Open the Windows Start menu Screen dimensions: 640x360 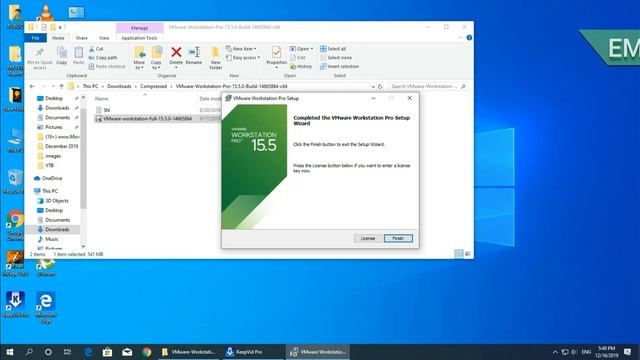pyautogui.click(x=10, y=352)
